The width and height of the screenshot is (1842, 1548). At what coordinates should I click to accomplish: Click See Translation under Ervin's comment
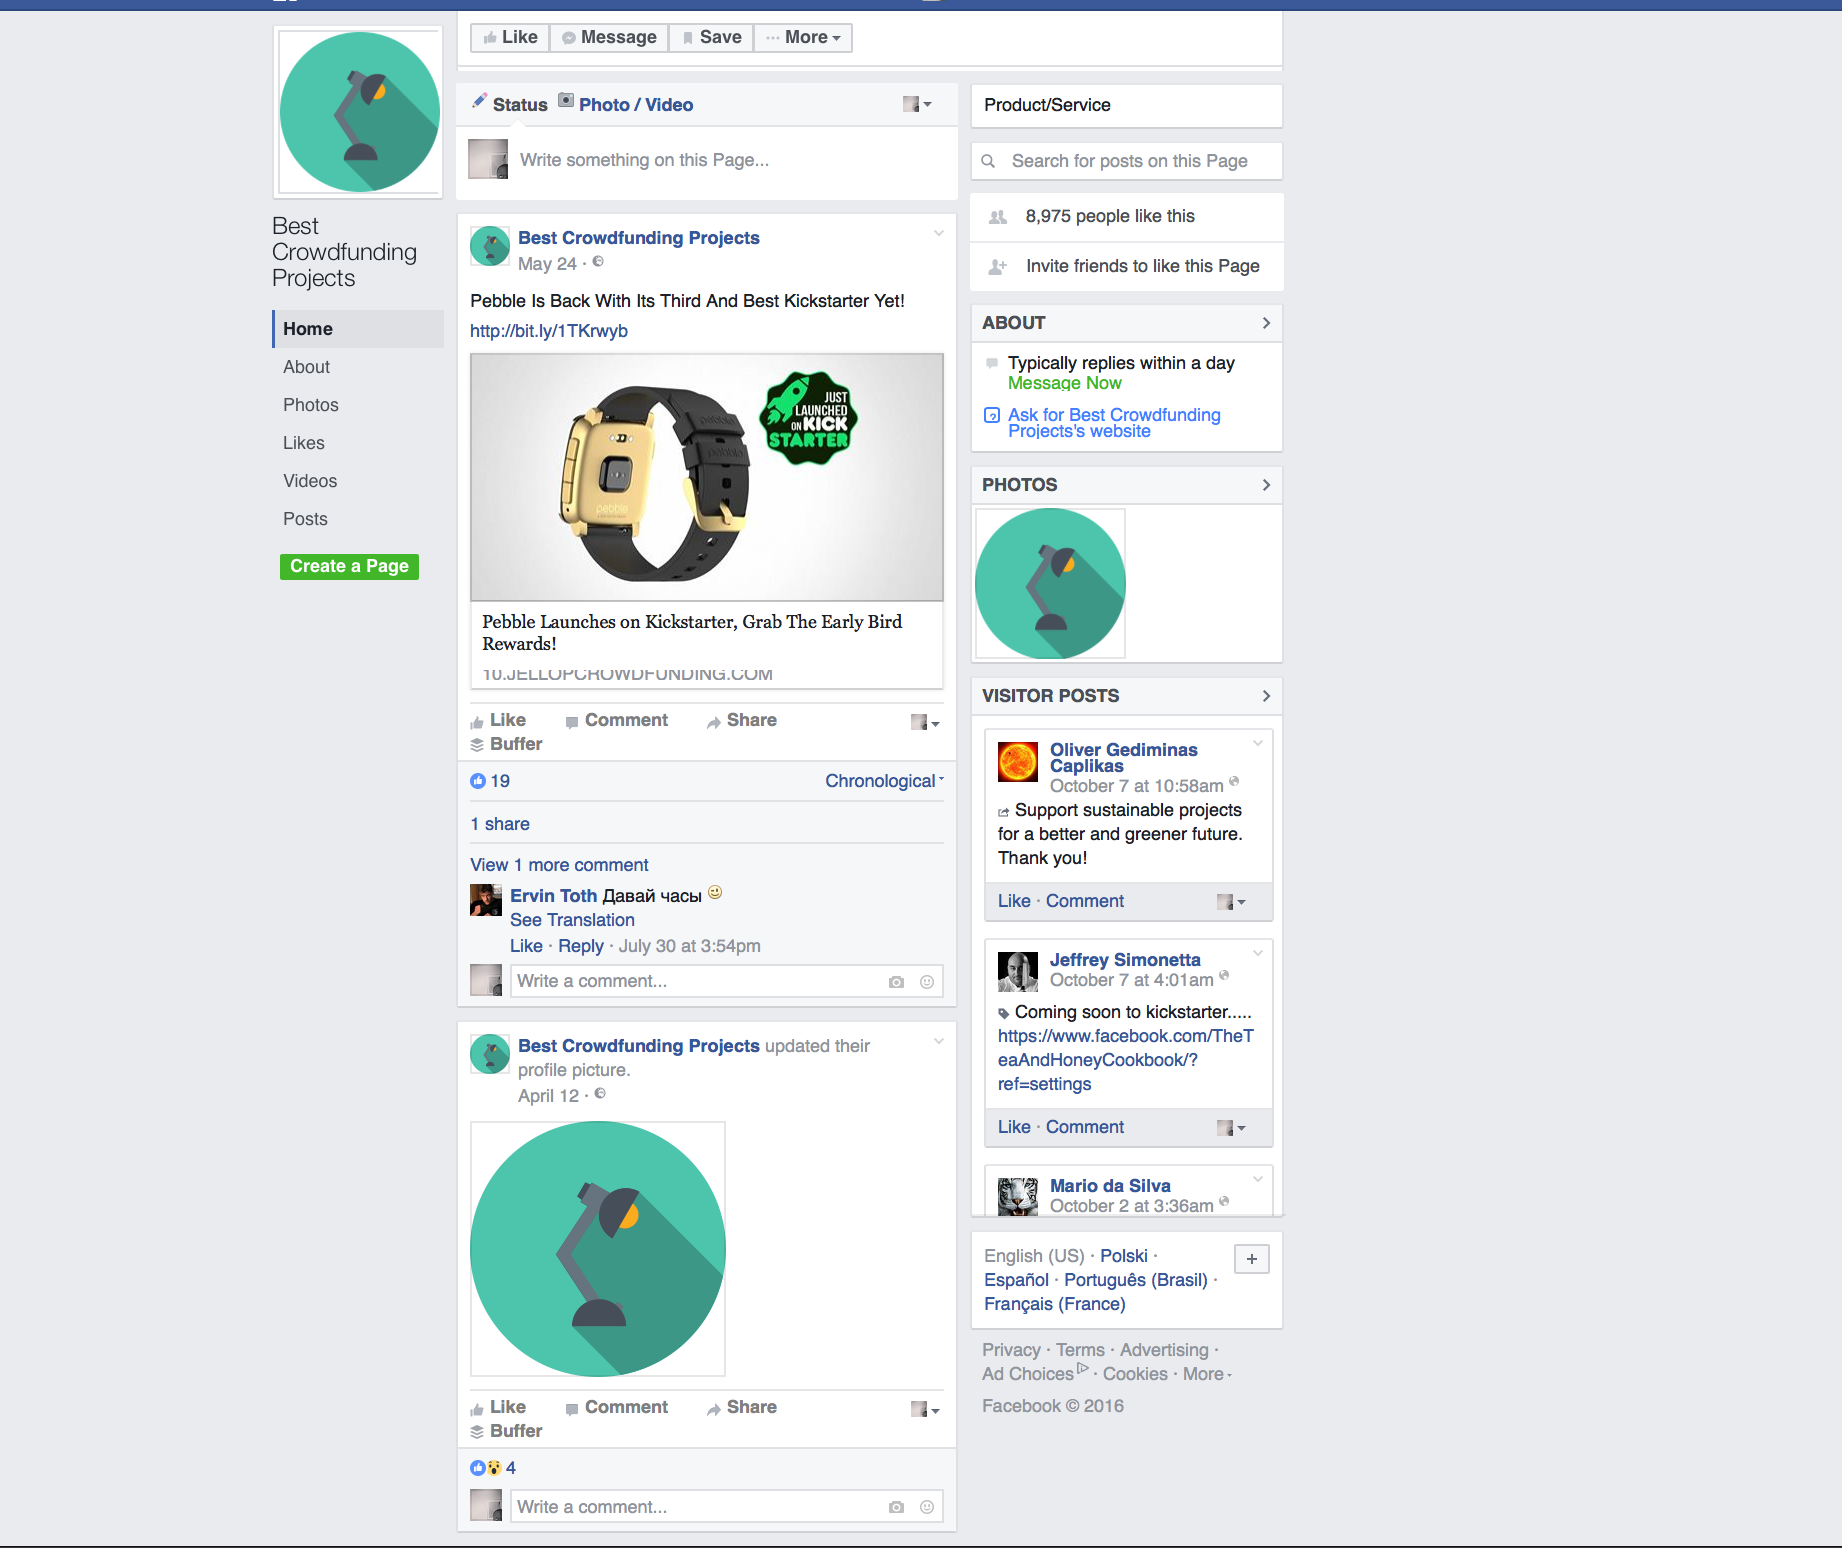(x=572, y=920)
